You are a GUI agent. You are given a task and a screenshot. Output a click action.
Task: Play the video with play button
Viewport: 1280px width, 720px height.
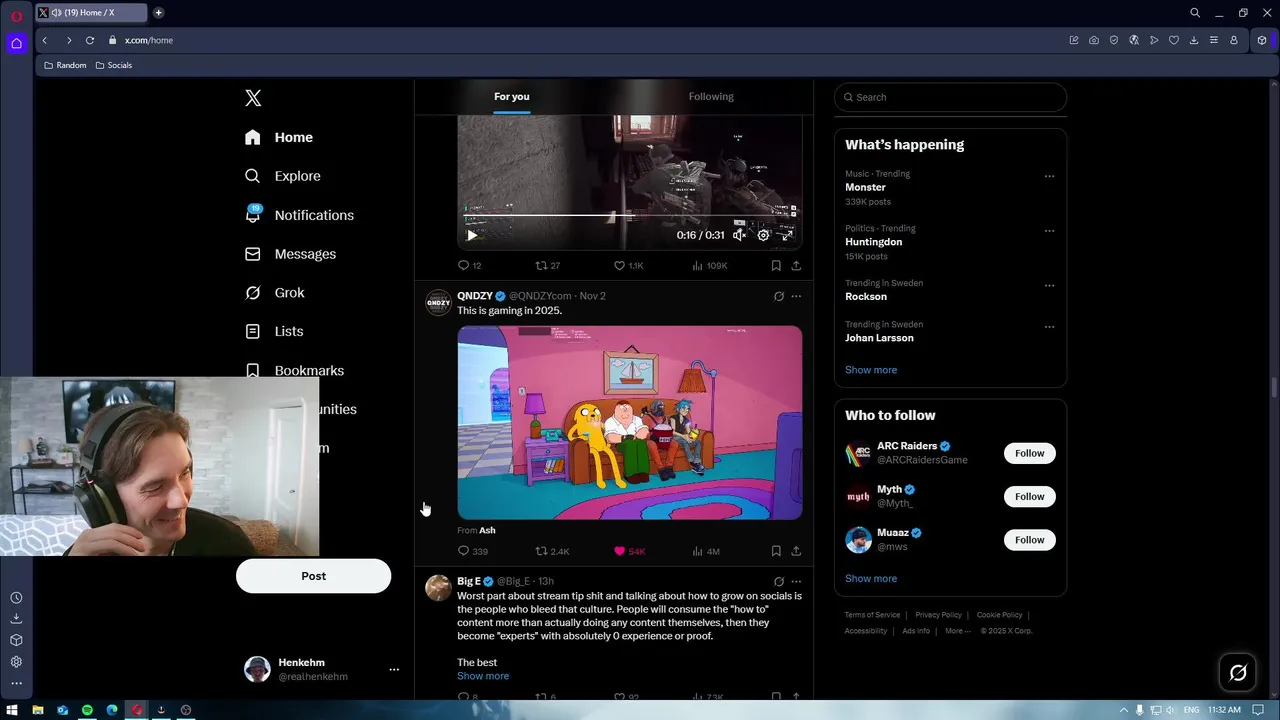pyautogui.click(x=472, y=236)
